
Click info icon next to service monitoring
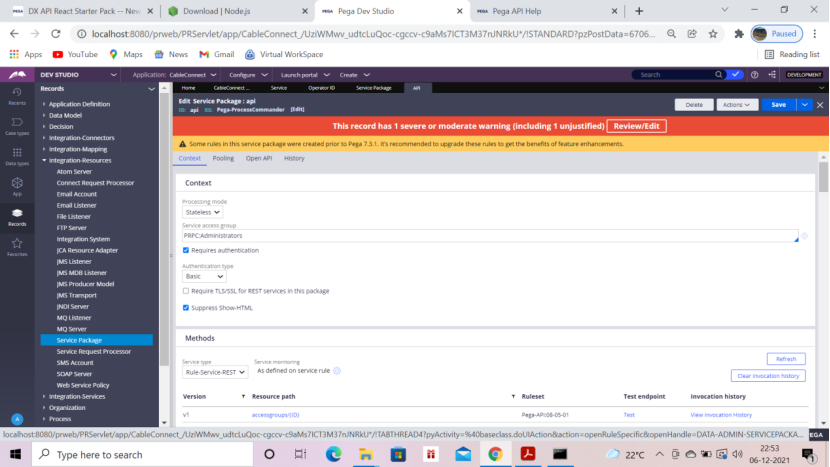tap(337, 371)
